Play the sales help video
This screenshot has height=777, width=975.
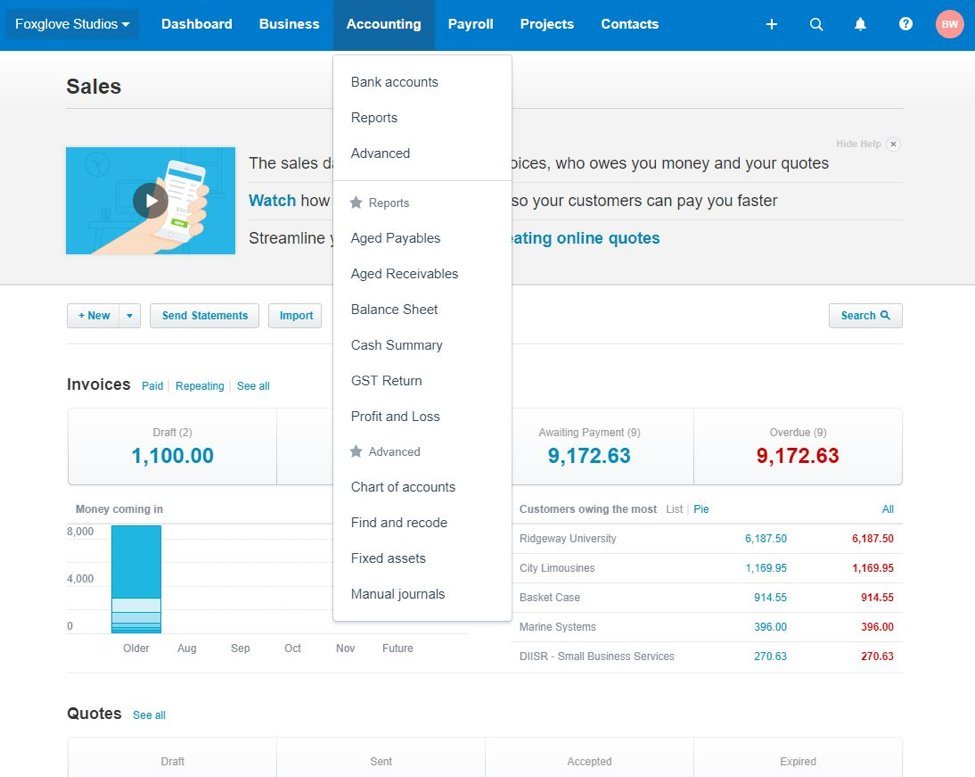[x=150, y=201]
